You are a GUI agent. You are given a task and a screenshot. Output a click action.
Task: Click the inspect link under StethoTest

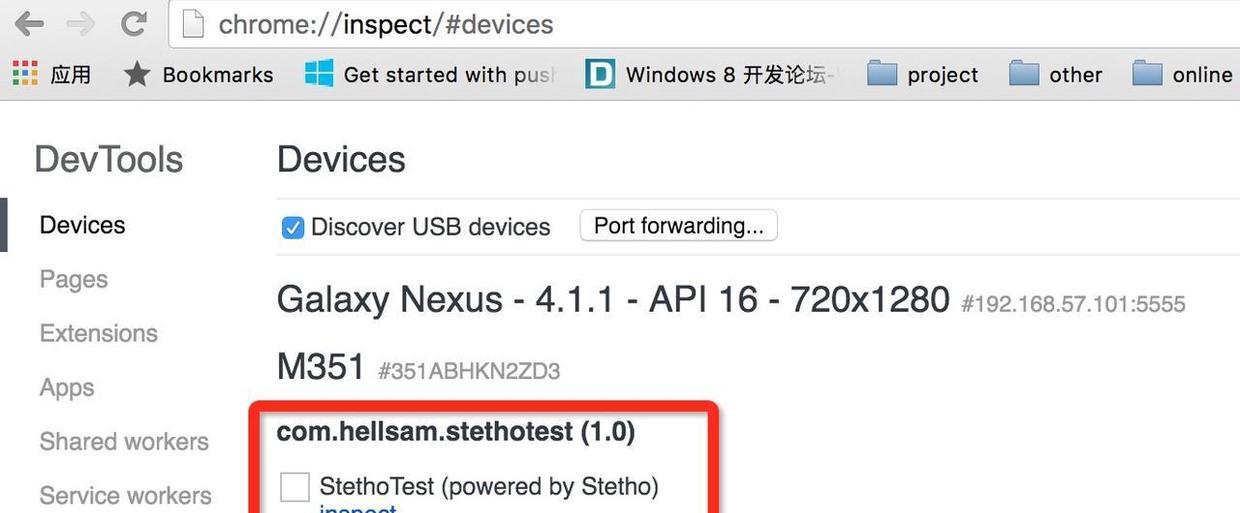coord(357,509)
